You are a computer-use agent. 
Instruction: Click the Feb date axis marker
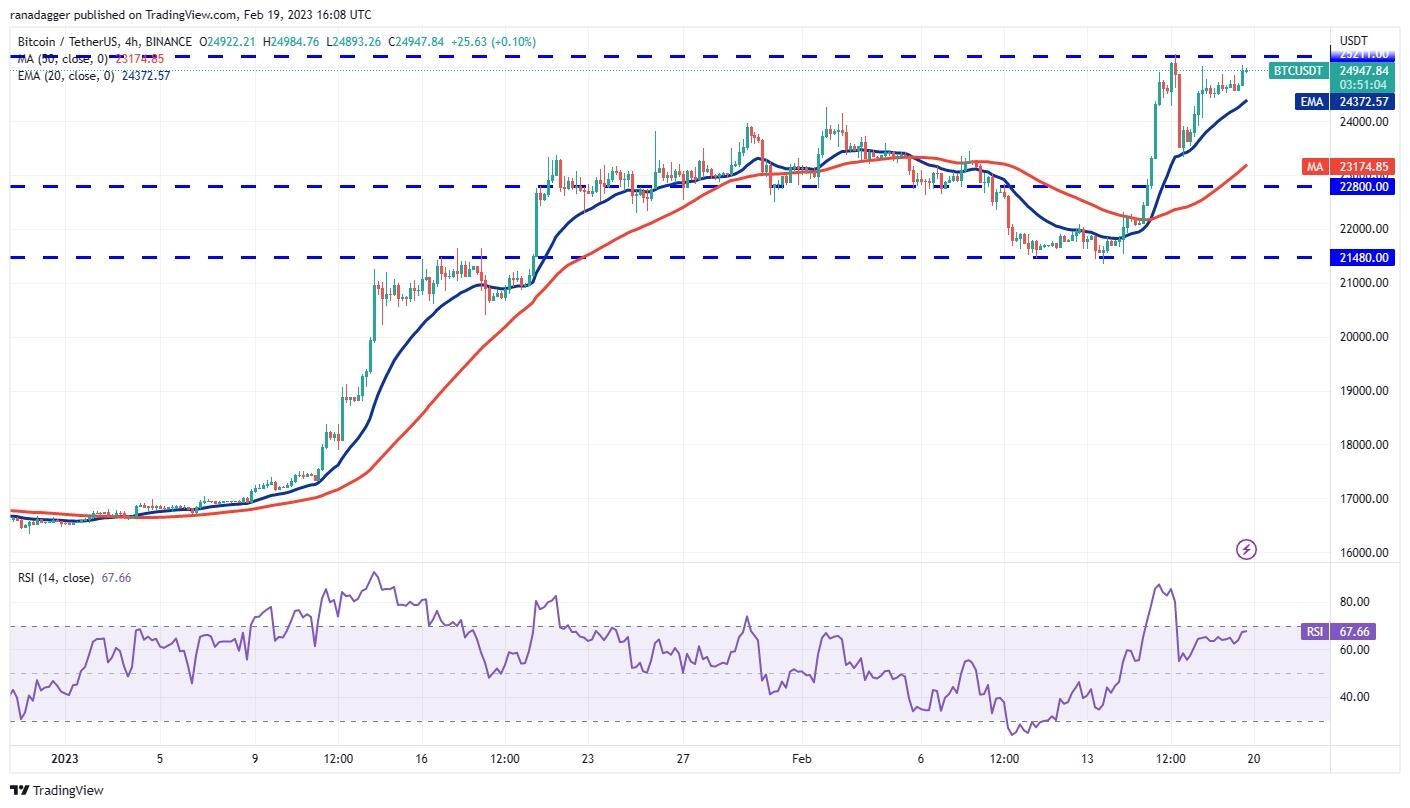pyautogui.click(x=803, y=759)
